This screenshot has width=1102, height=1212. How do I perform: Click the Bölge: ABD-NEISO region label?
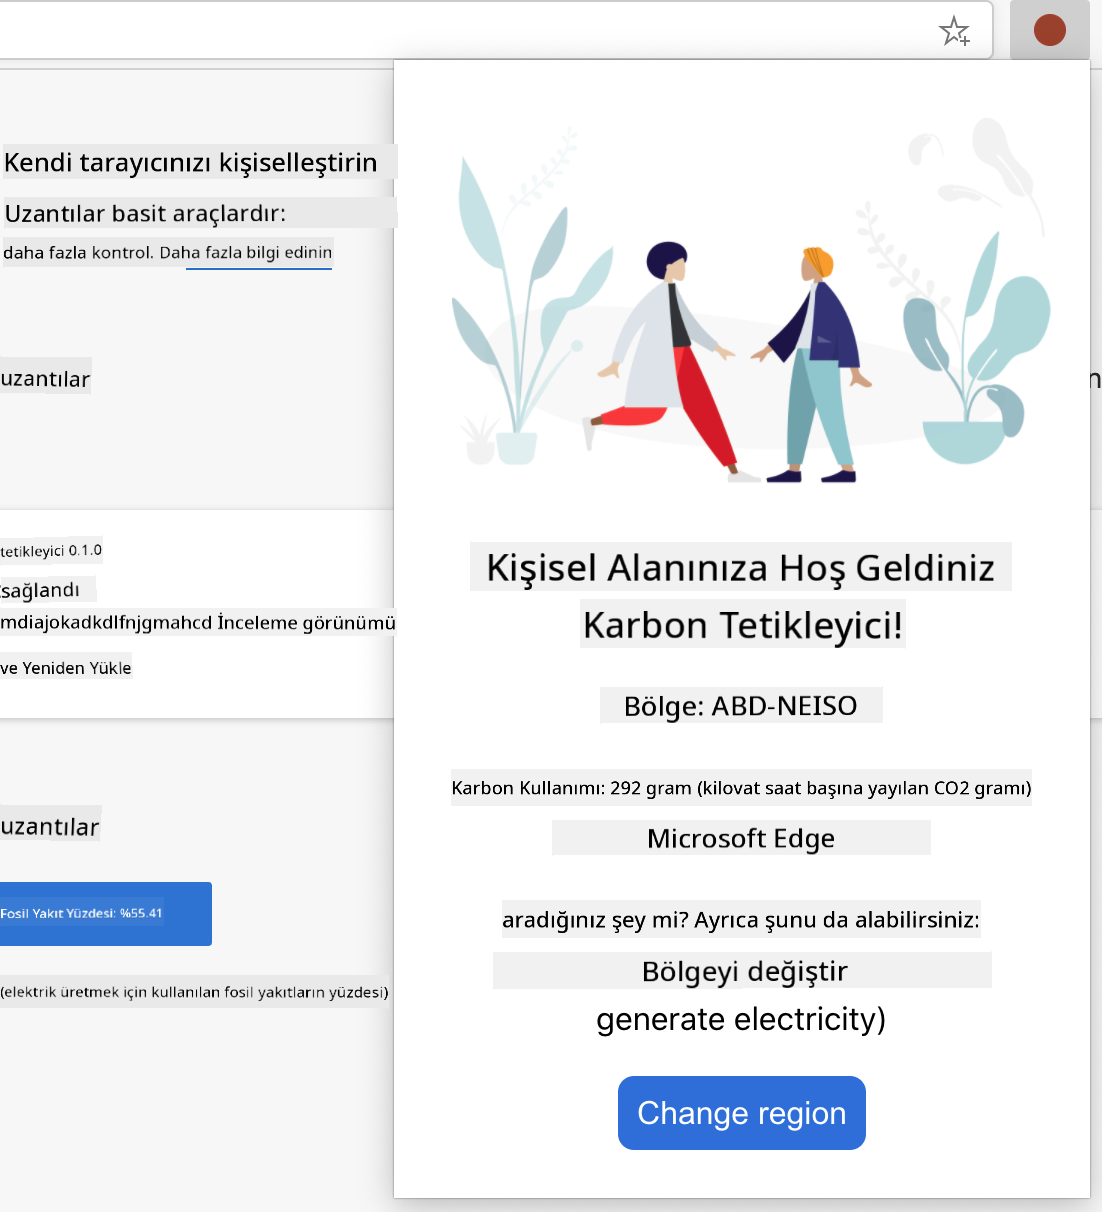click(x=741, y=705)
